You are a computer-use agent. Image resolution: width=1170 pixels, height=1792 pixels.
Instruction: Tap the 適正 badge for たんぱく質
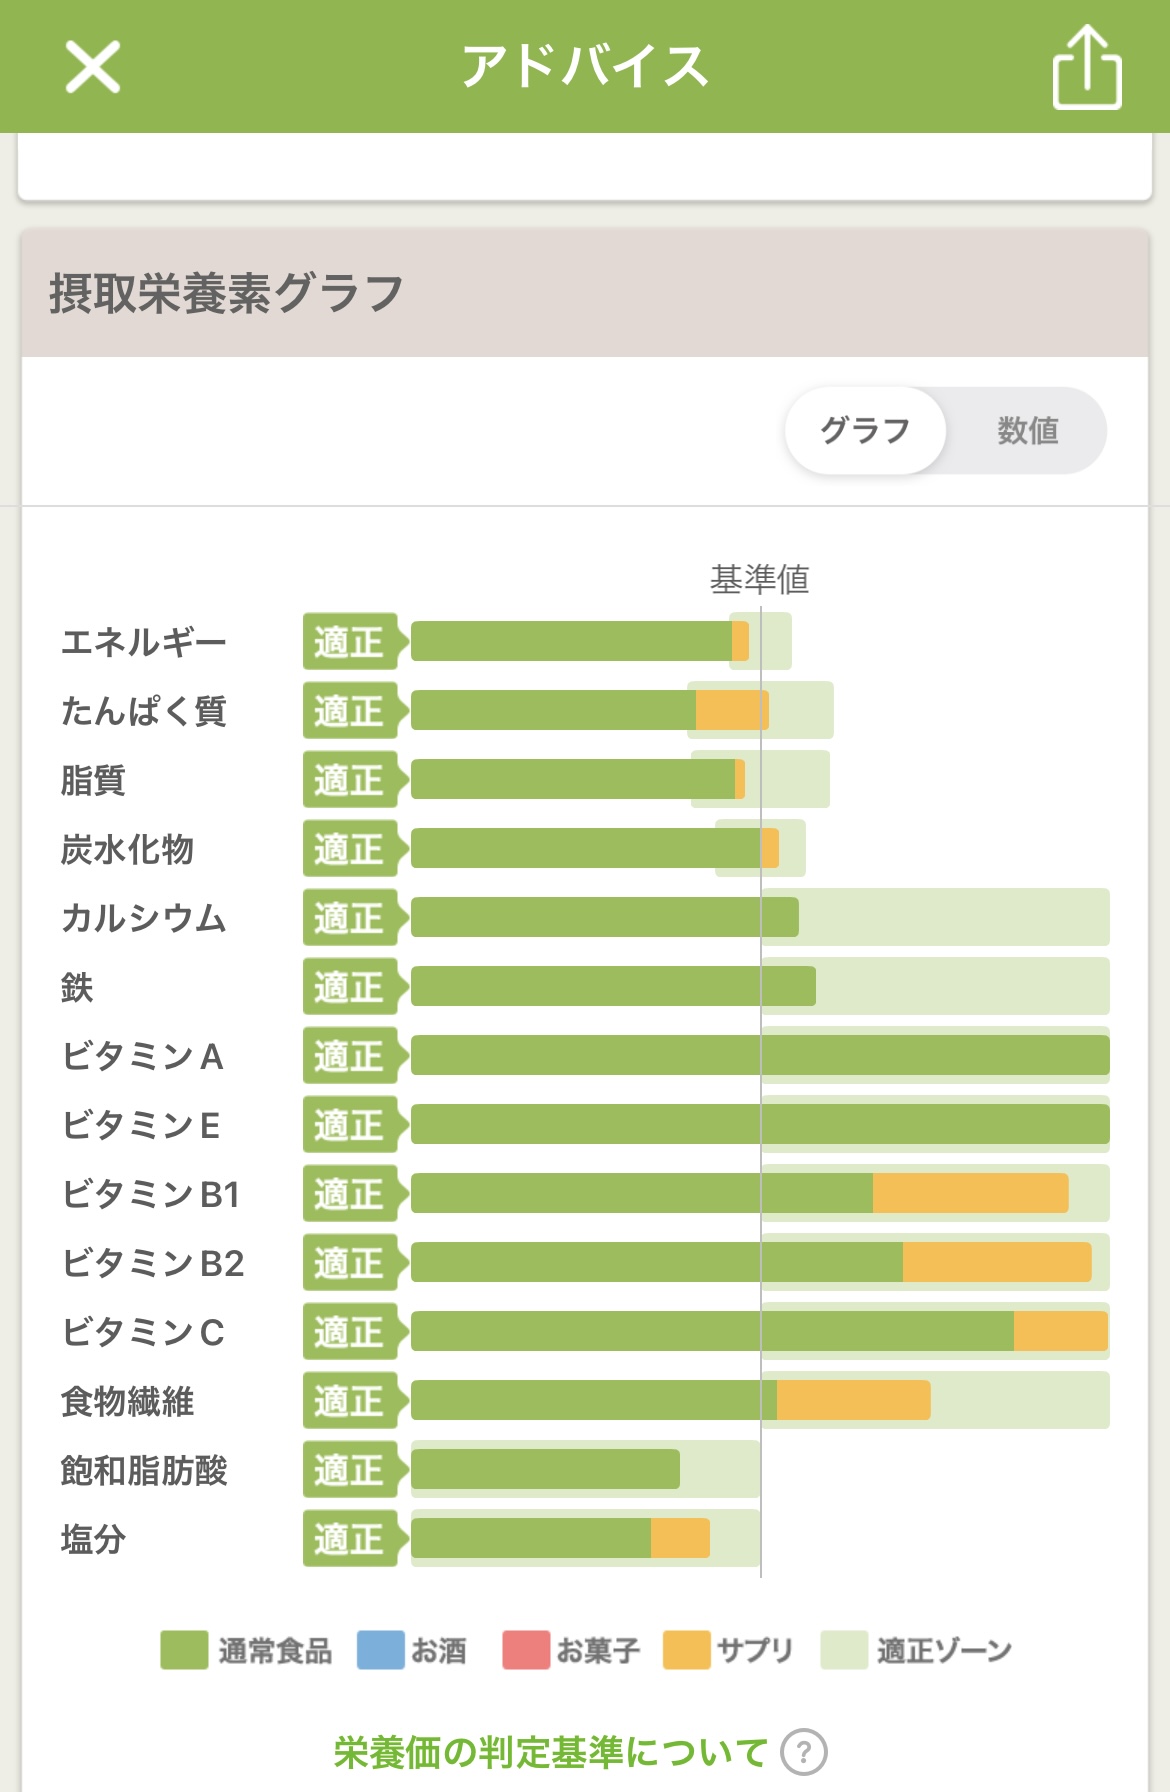[351, 711]
